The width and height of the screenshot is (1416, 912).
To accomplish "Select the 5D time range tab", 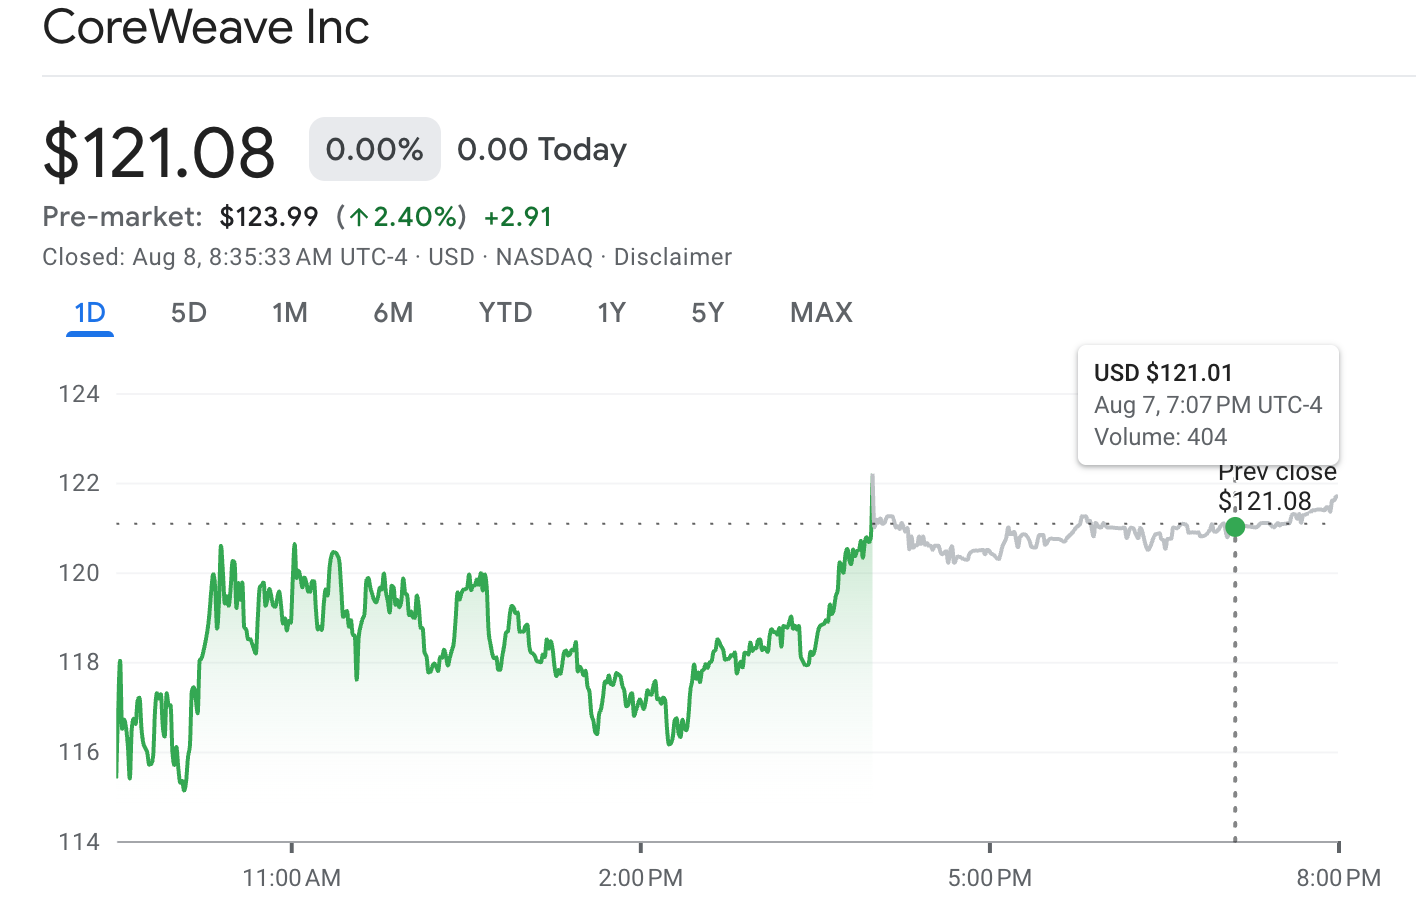I will (187, 312).
